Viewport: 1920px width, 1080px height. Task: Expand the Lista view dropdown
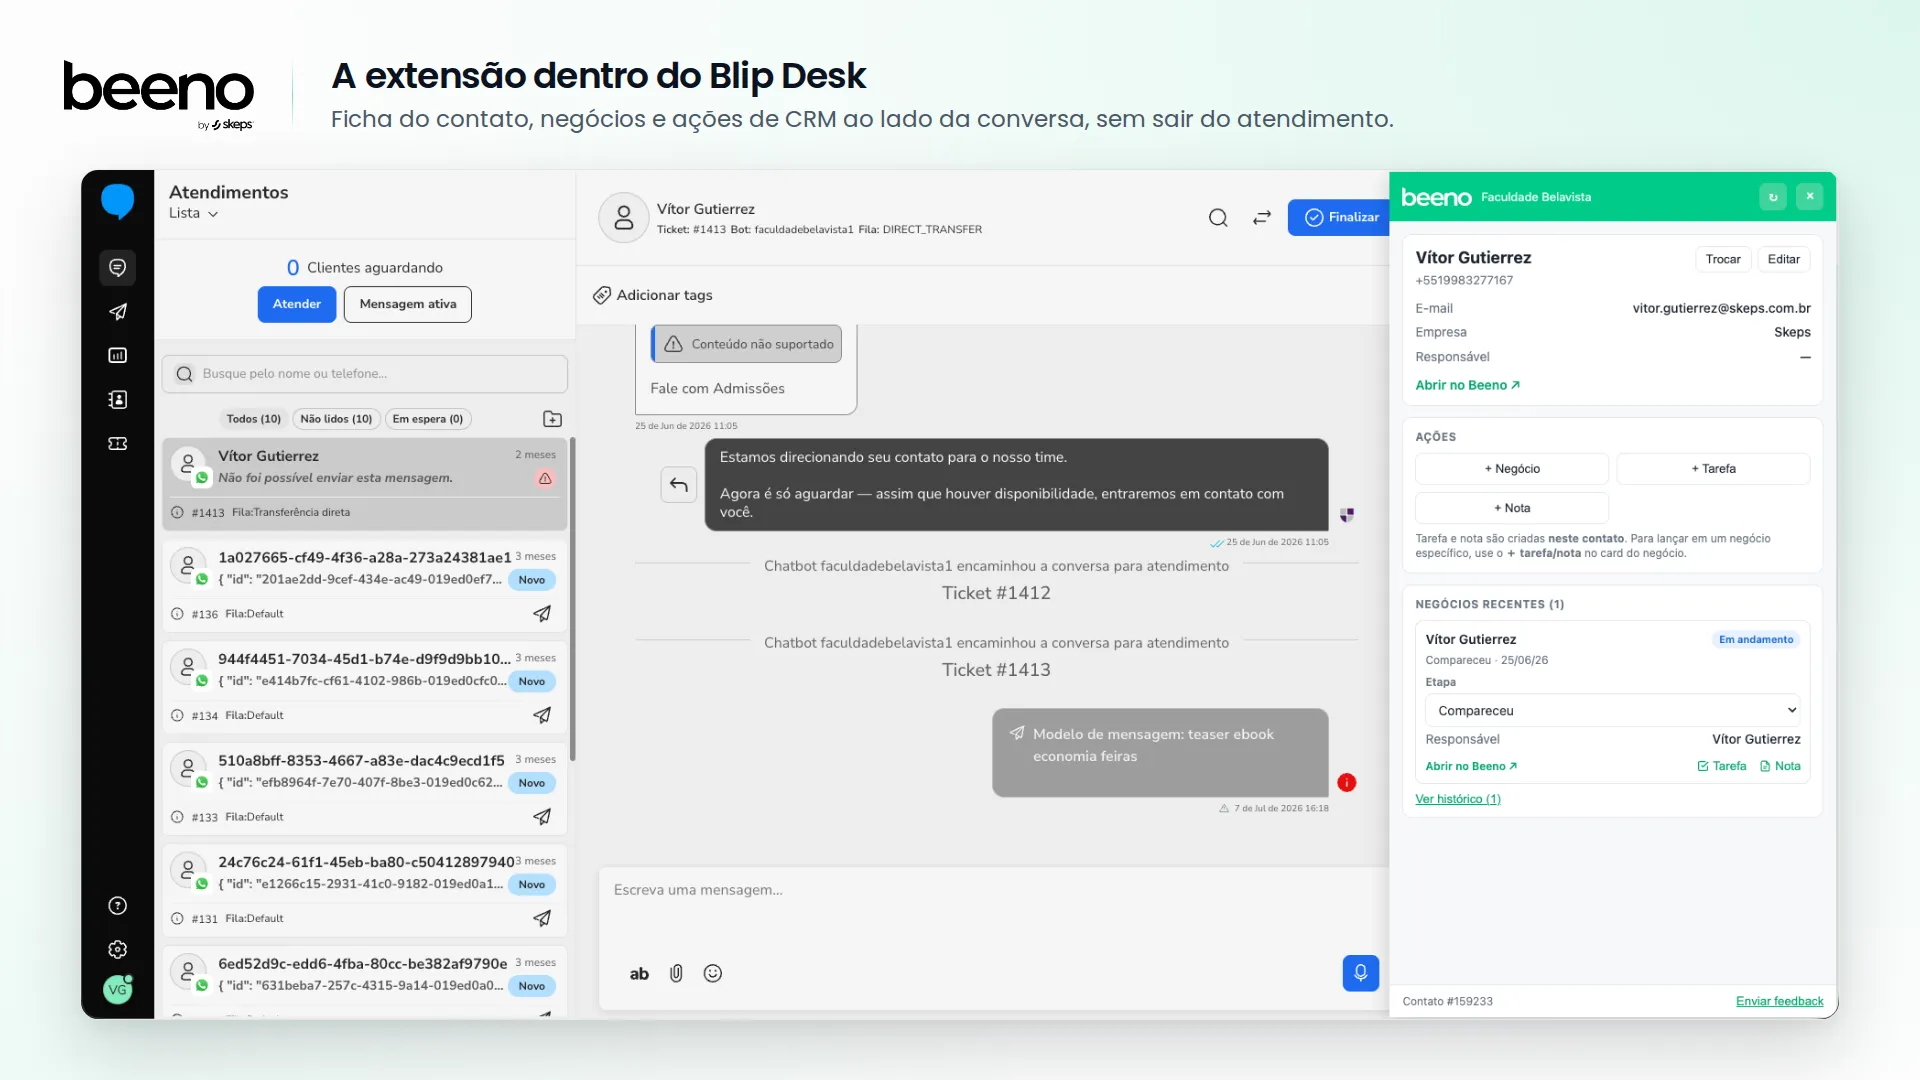[x=193, y=213]
